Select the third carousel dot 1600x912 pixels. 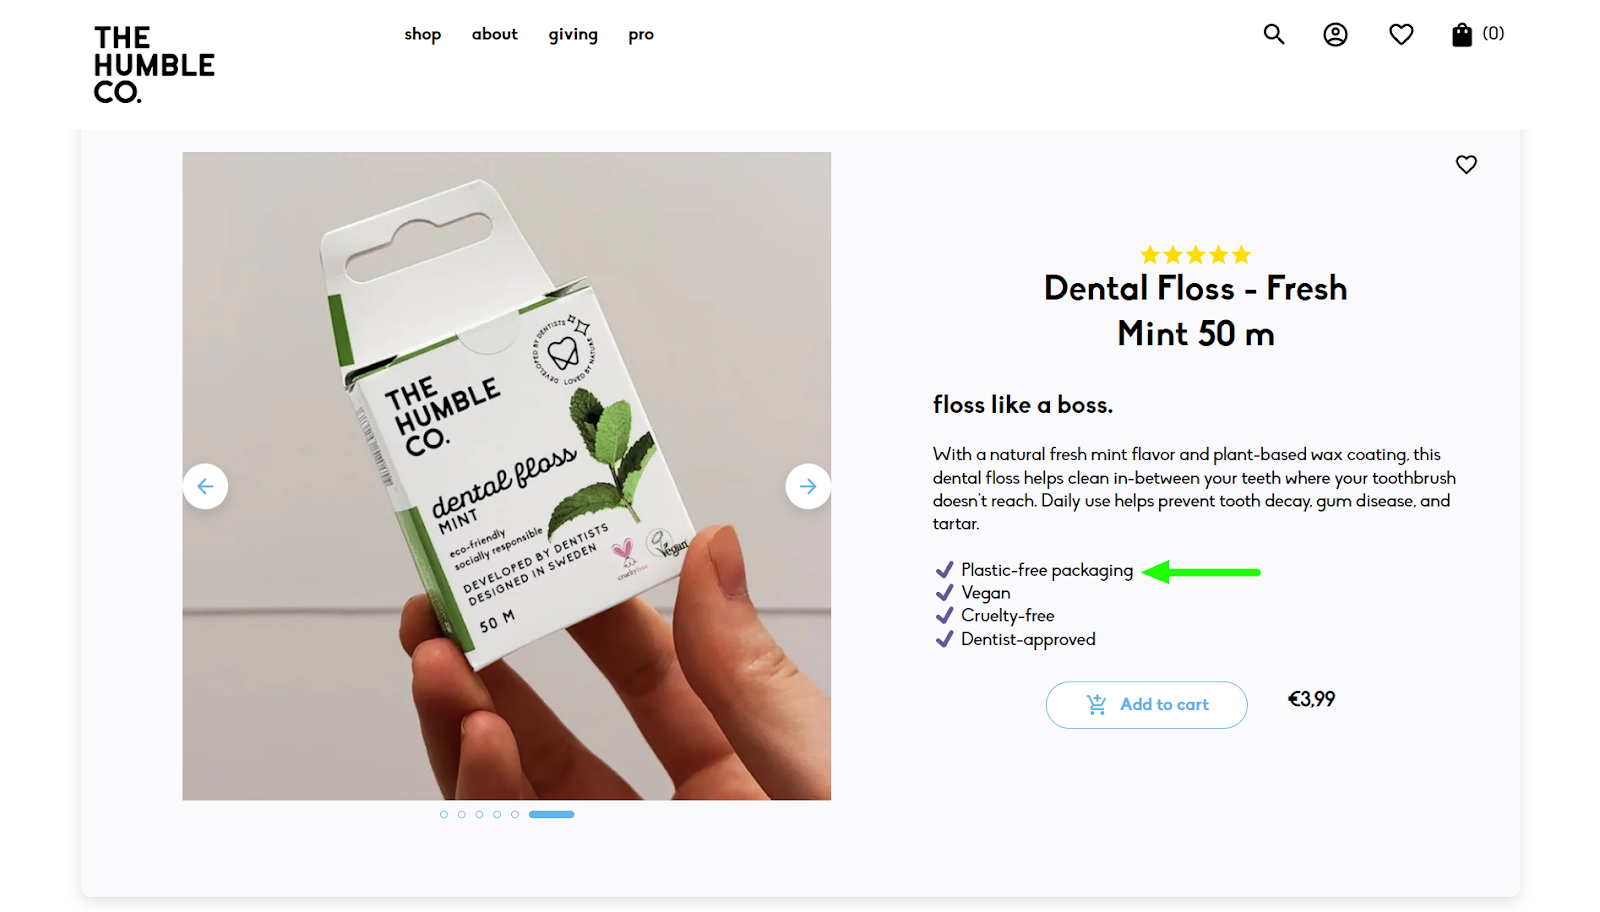click(x=479, y=814)
